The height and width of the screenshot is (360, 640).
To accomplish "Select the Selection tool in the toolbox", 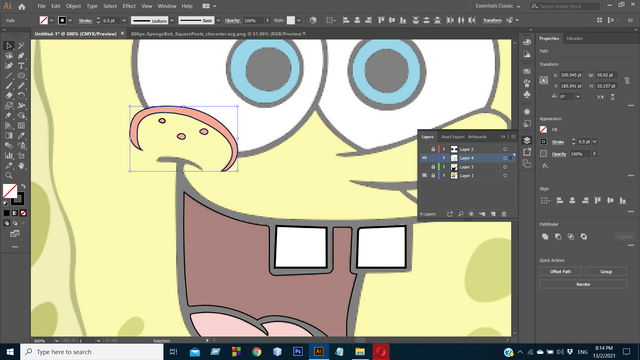I will pos(9,46).
